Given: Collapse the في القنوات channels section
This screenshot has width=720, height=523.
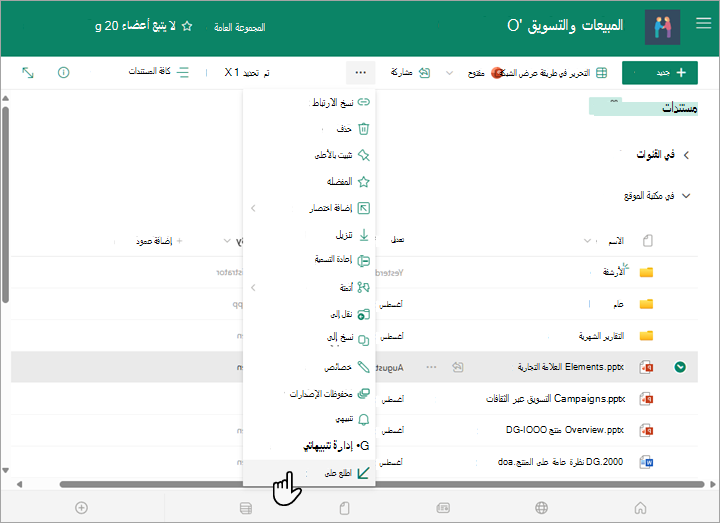Looking at the screenshot, I should pyautogui.click(x=686, y=155).
